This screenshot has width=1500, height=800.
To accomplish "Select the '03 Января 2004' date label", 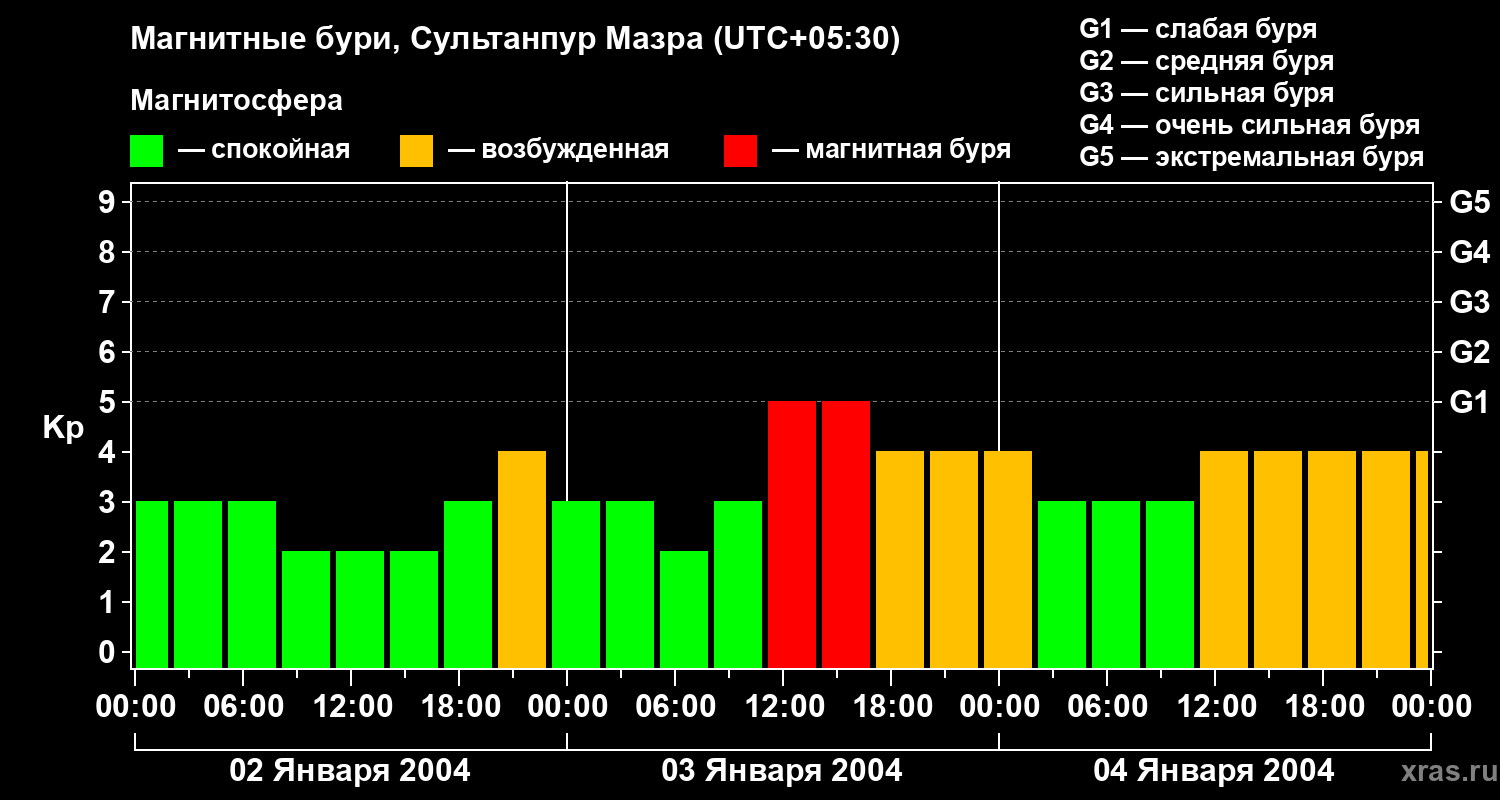I will coord(782,771).
